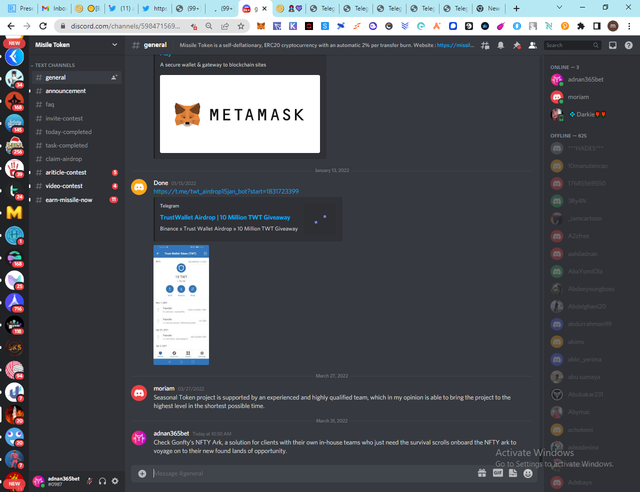Toggle the microphone mute icon
The image size is (640, 492).
pyautogui.click(x=89, y=481)
